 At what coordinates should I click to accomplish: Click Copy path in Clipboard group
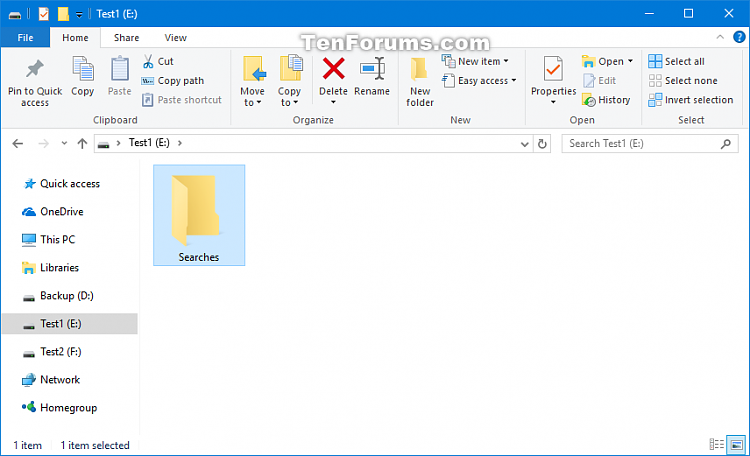point(173,81)
